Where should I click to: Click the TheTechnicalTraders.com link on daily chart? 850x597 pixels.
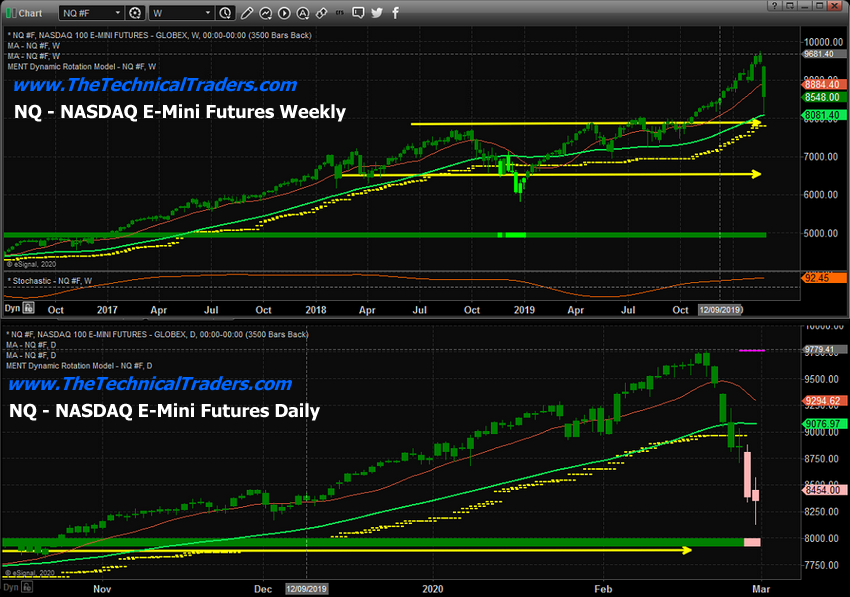click(150, 383)
